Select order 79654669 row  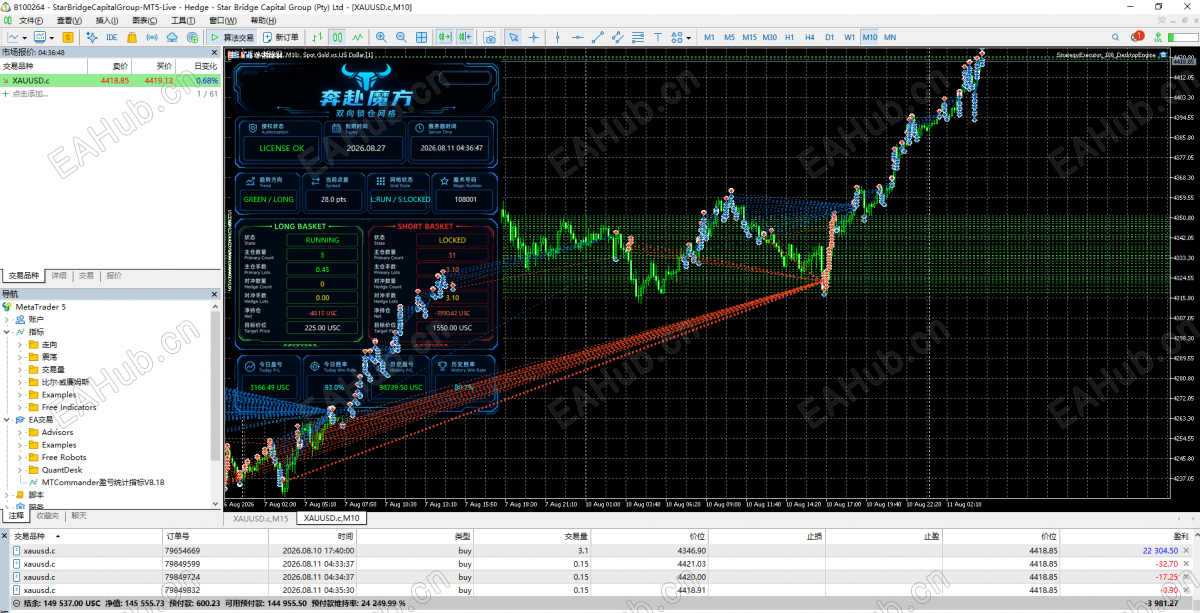pyautogui.click(x=600, y=550)
